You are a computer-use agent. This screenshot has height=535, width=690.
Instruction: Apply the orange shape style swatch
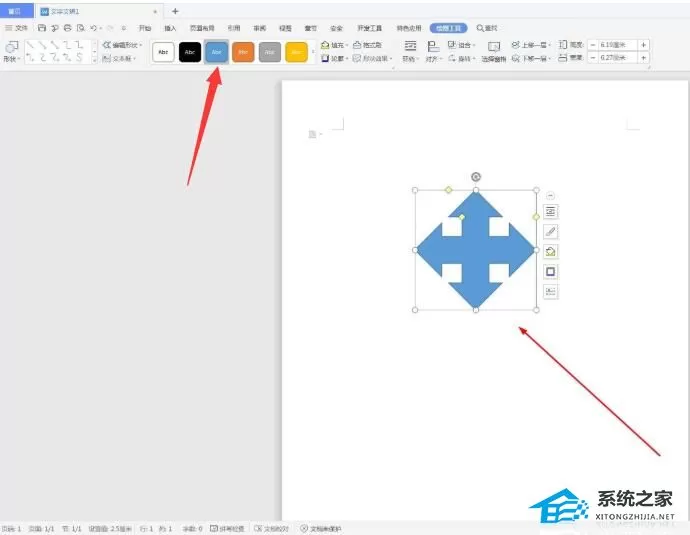pyautogui.click(x=243, y=52)
